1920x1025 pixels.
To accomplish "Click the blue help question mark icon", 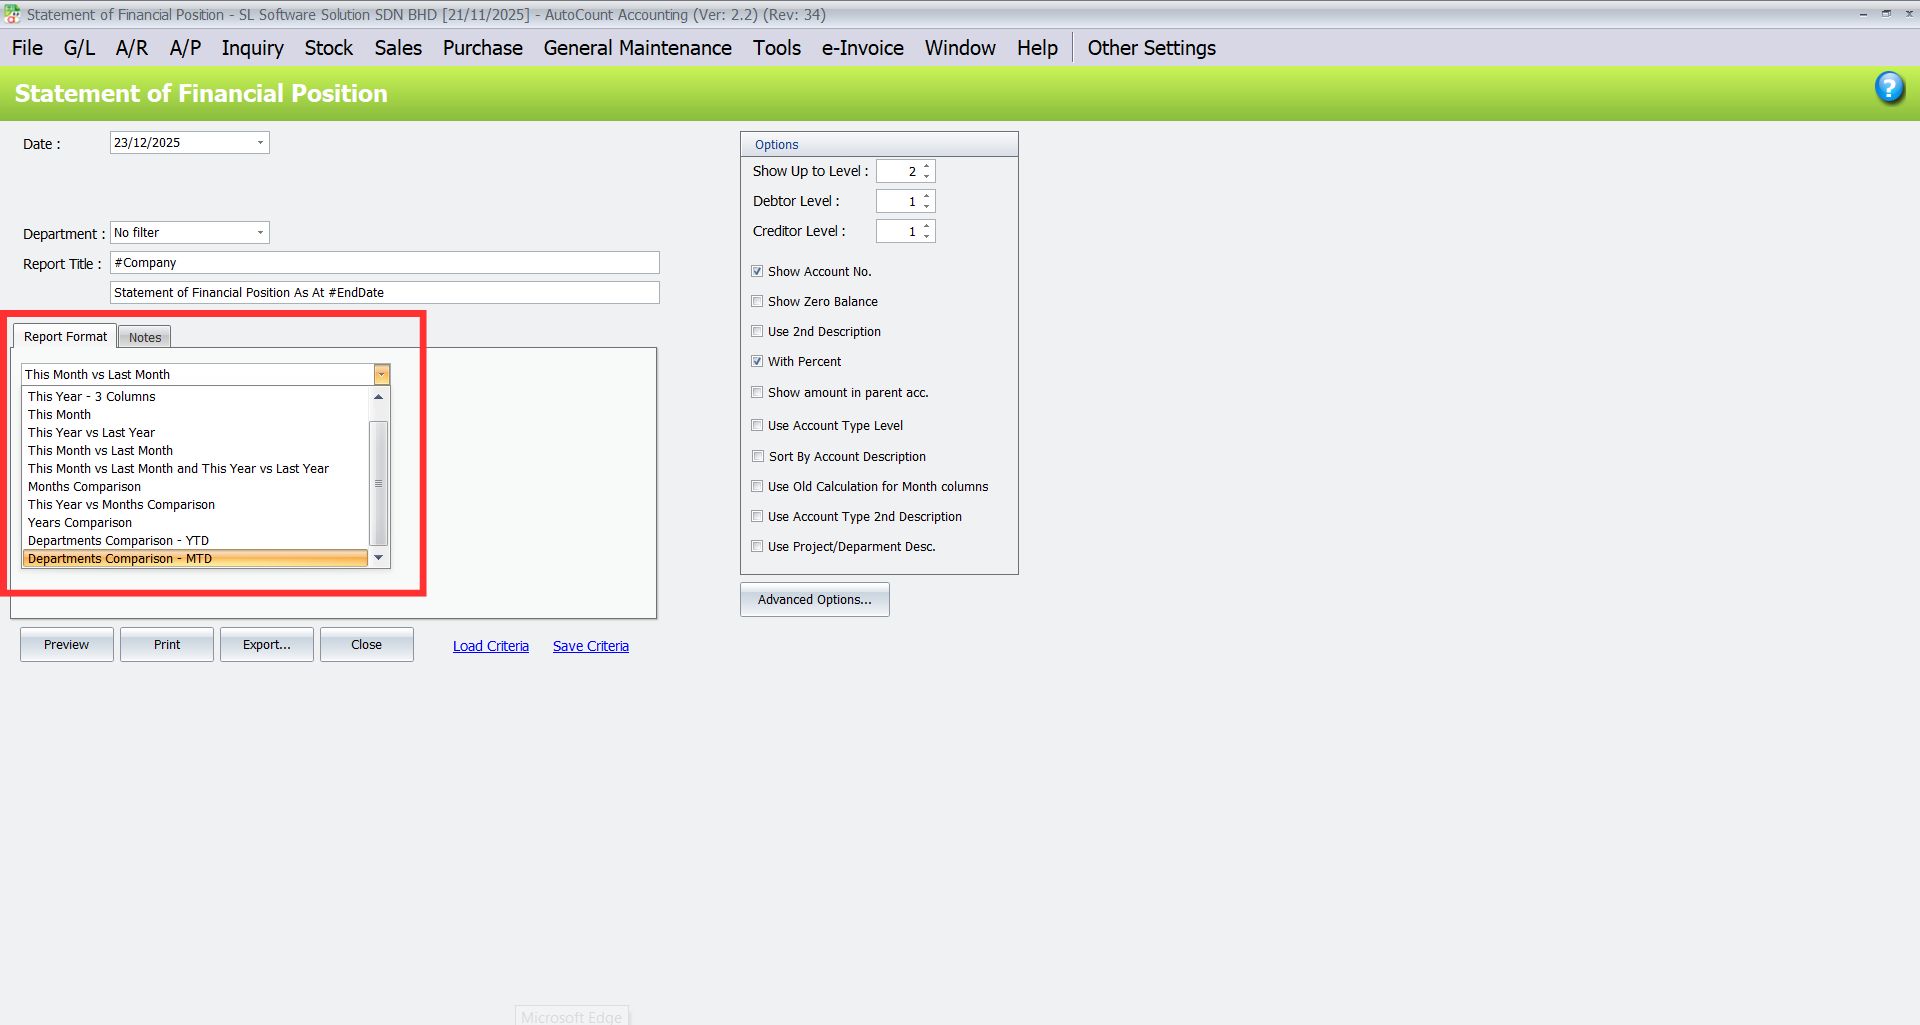I will pos(1888,88).
